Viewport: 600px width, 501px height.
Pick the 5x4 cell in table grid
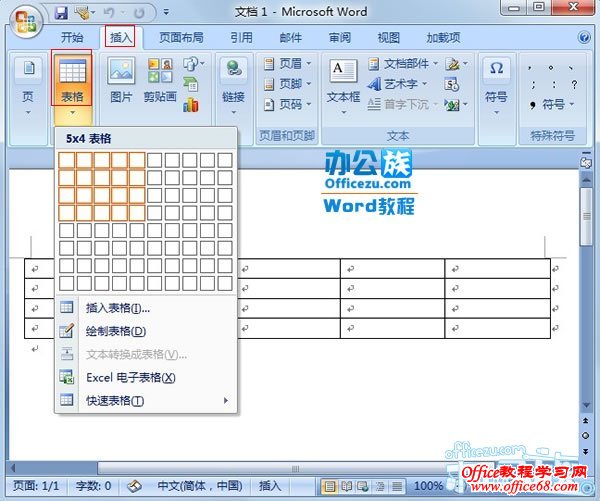(x=137, y=213)
